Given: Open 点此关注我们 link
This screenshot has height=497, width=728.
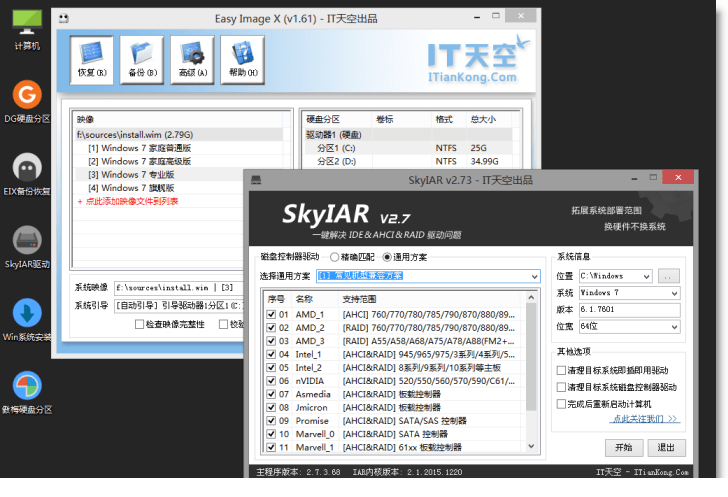Looking at the screenshot, I should point(644,419).
